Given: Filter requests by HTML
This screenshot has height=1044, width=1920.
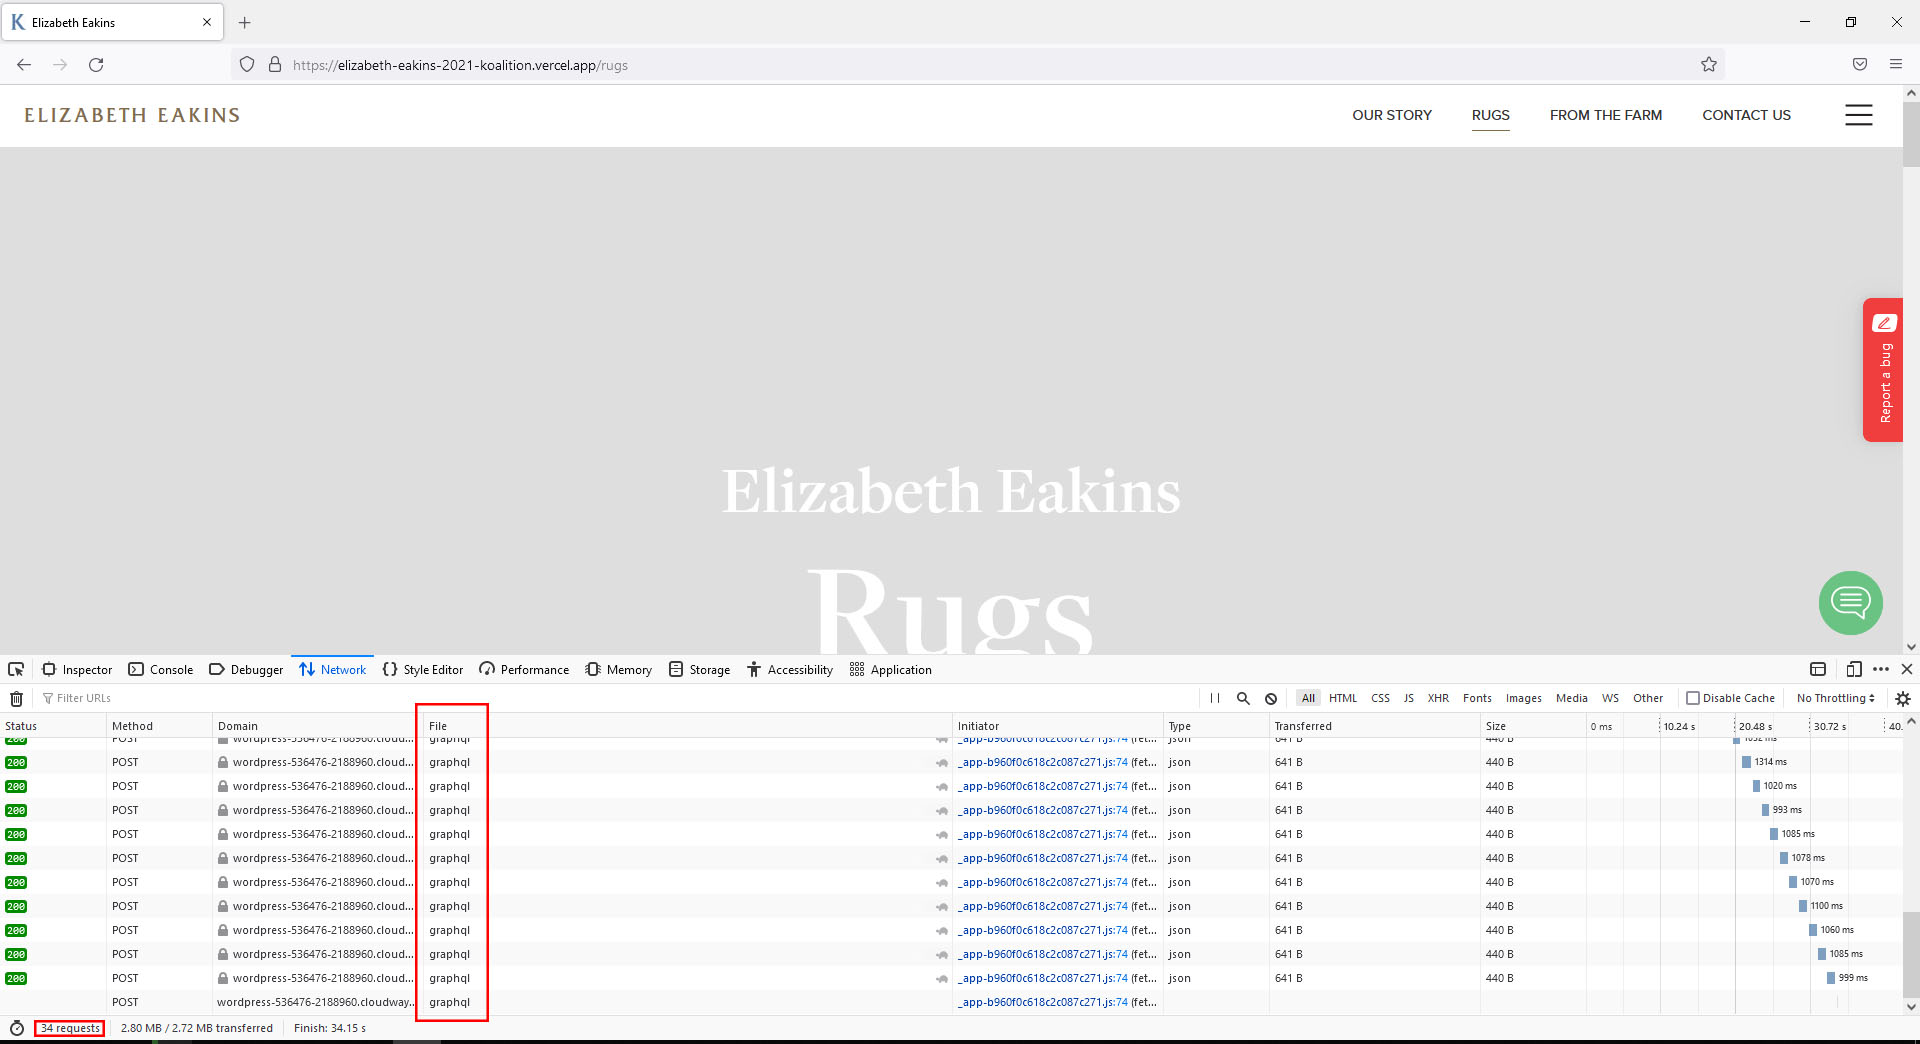Looking at the screenshot, I should pyautogui.click(x=1343, y=698).
